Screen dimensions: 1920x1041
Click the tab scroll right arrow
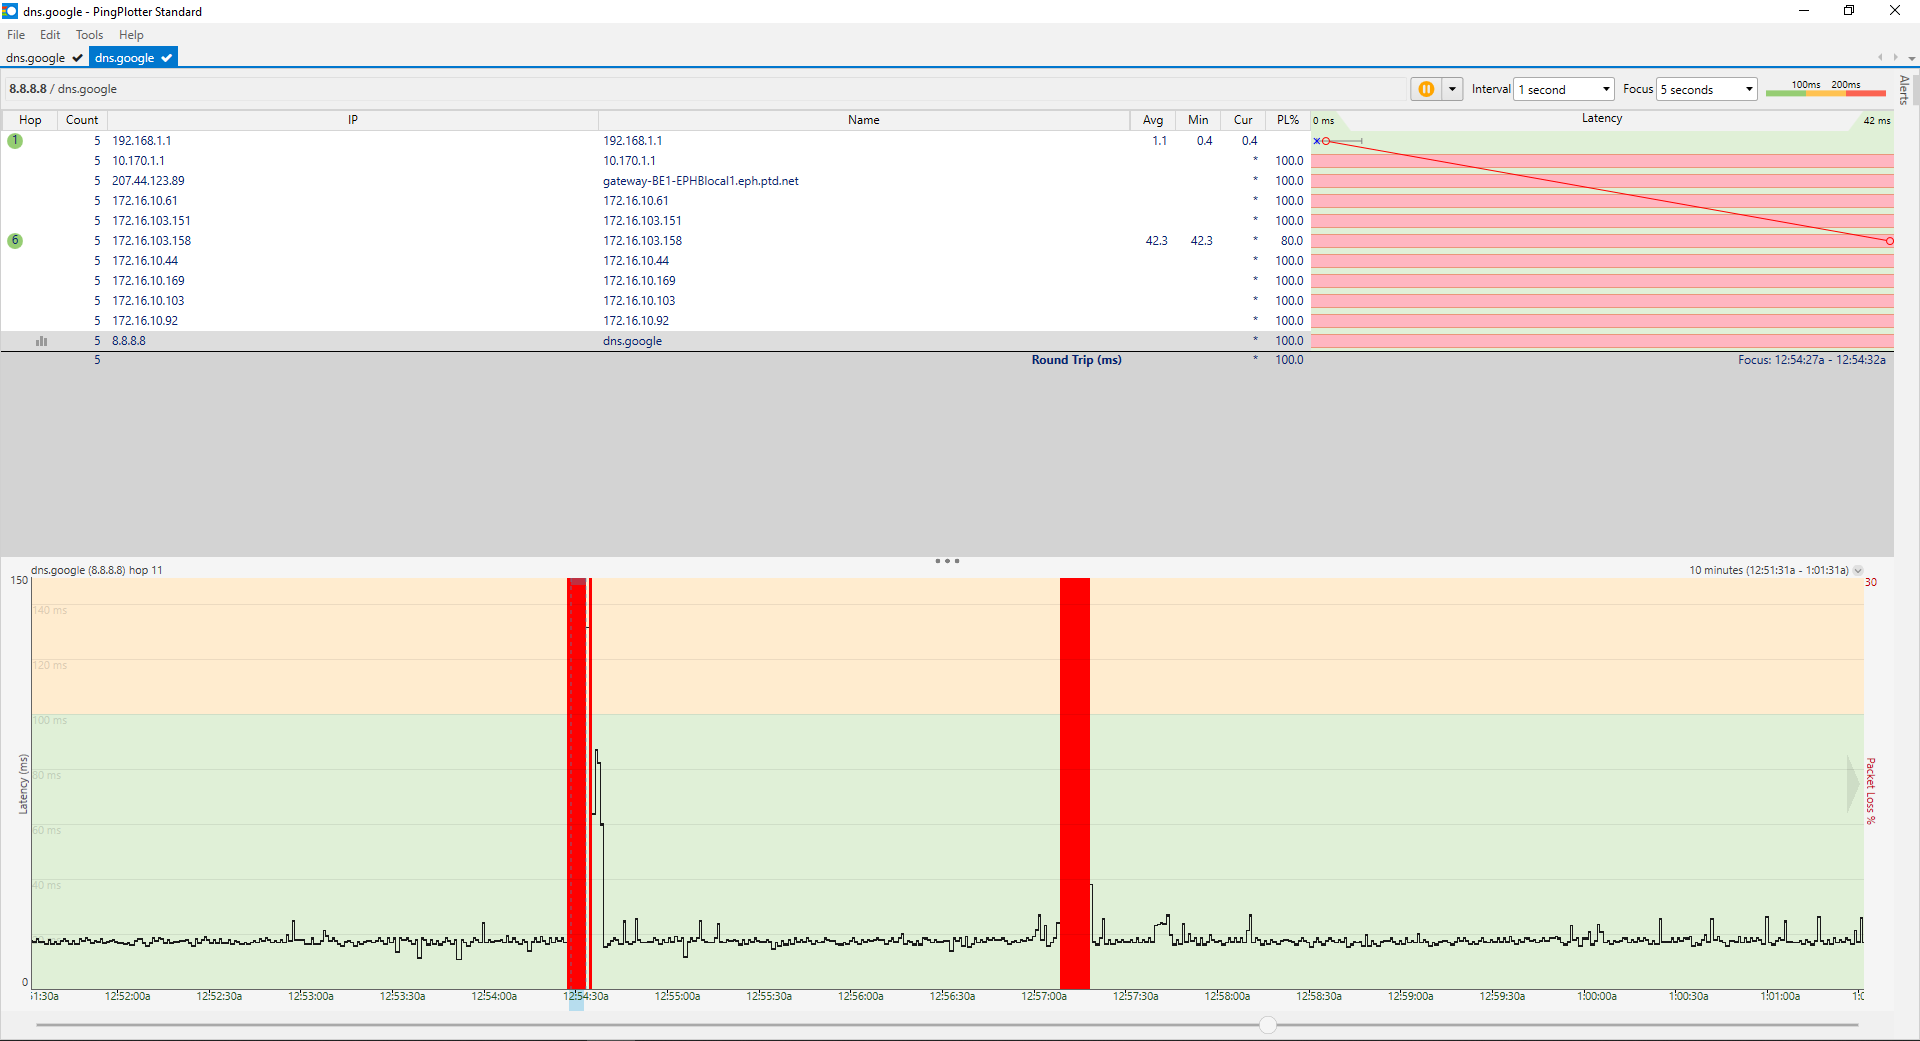click(1895, 58)
